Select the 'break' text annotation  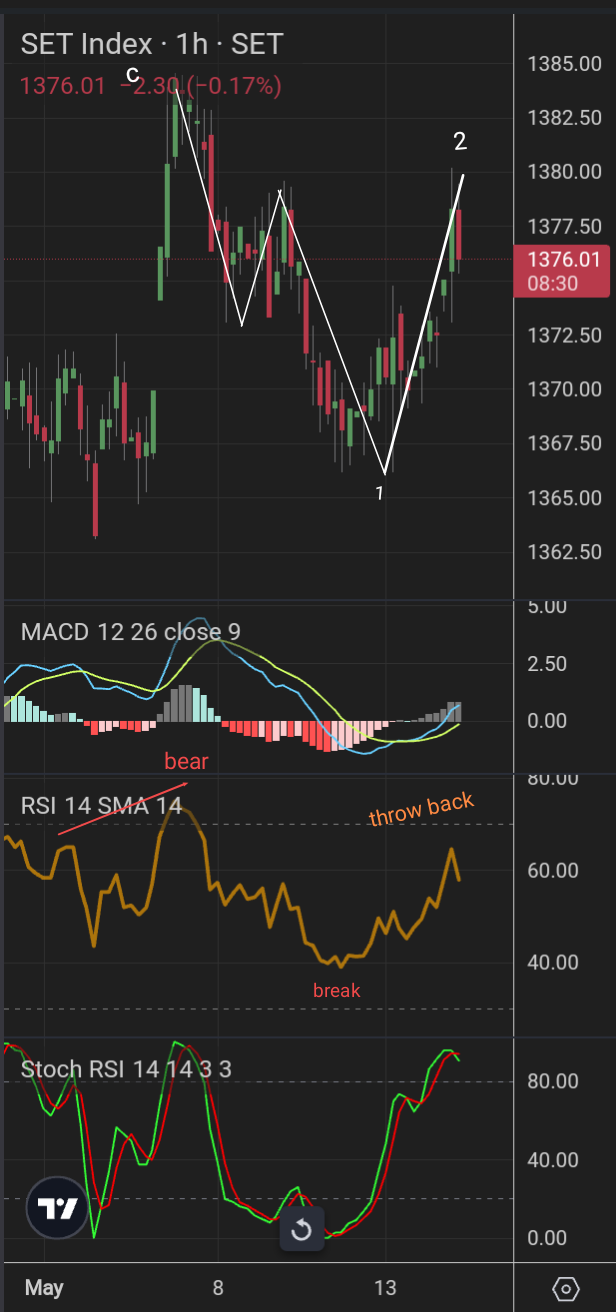336,991
